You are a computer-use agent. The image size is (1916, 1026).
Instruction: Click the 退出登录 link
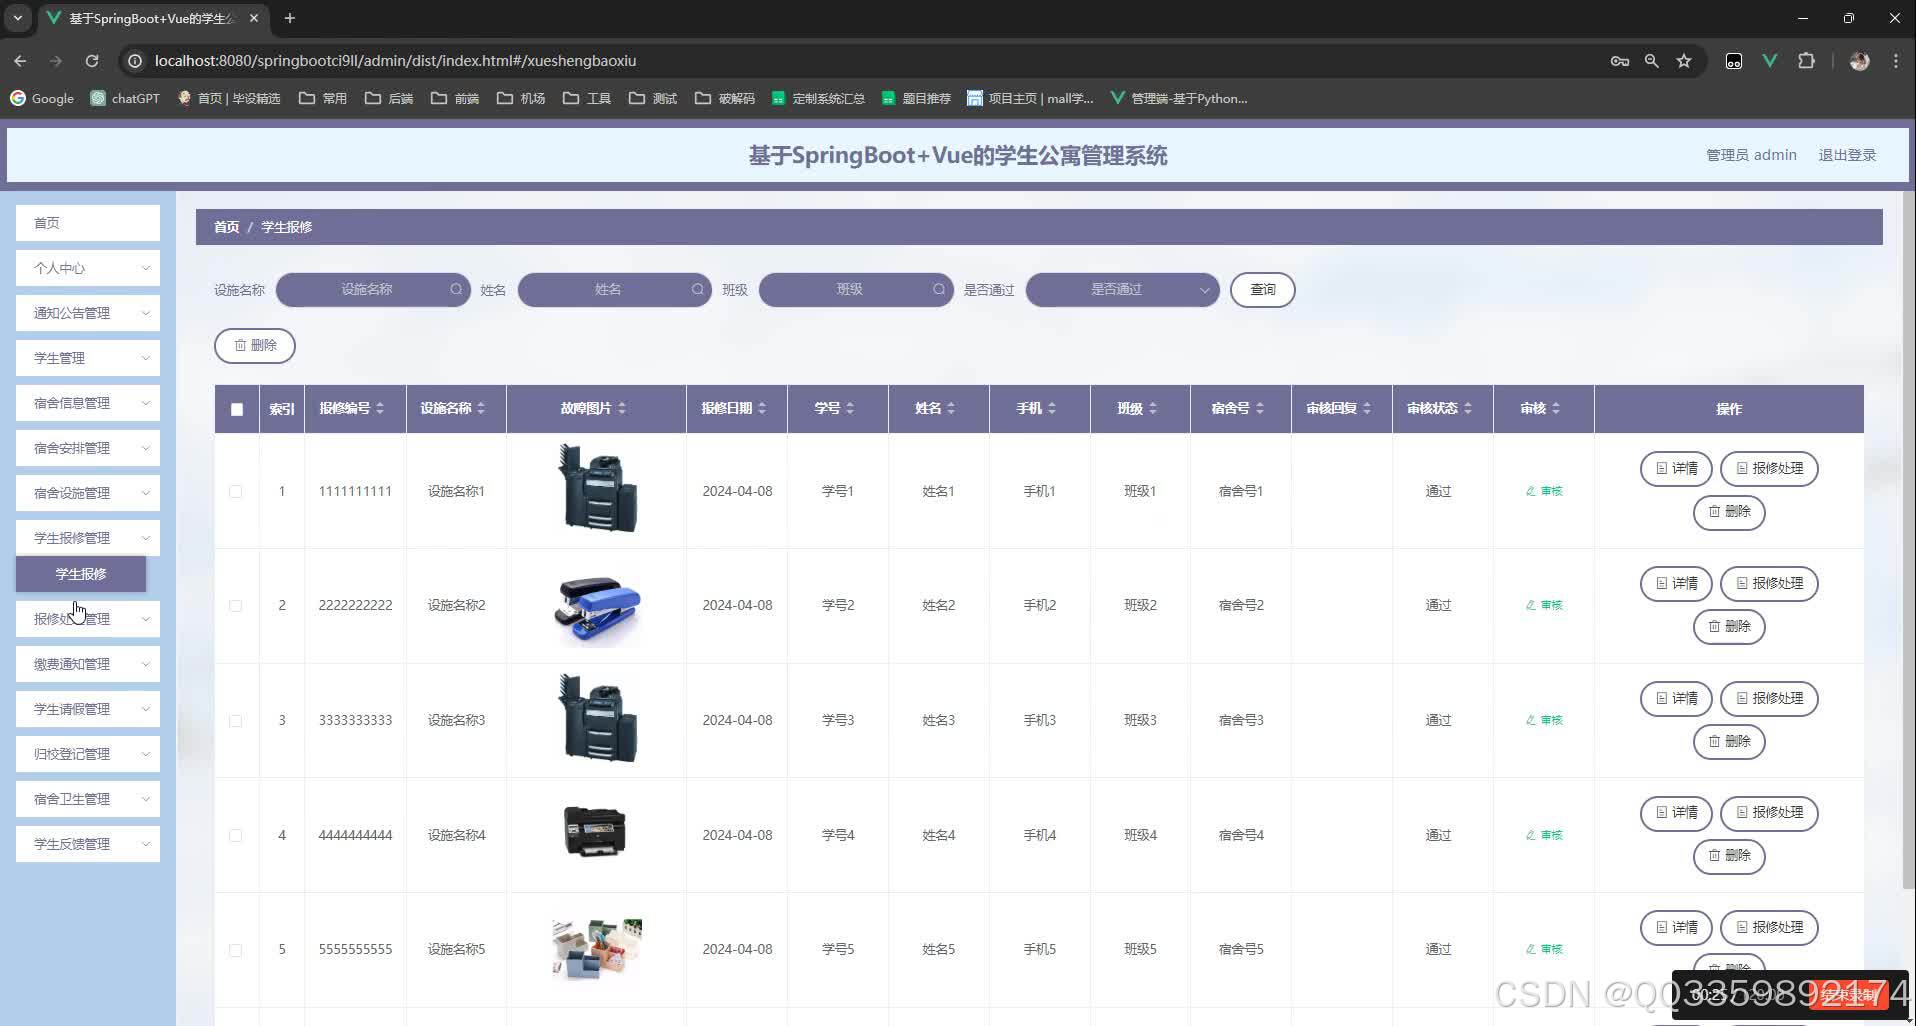pyautogui.click(x=1847, y=155)
